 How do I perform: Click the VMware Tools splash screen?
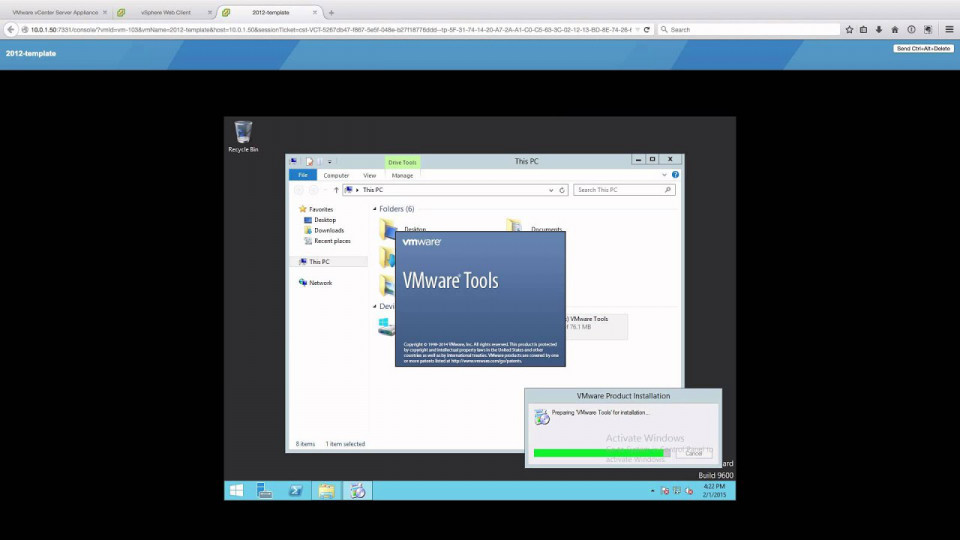click(480, 299)
